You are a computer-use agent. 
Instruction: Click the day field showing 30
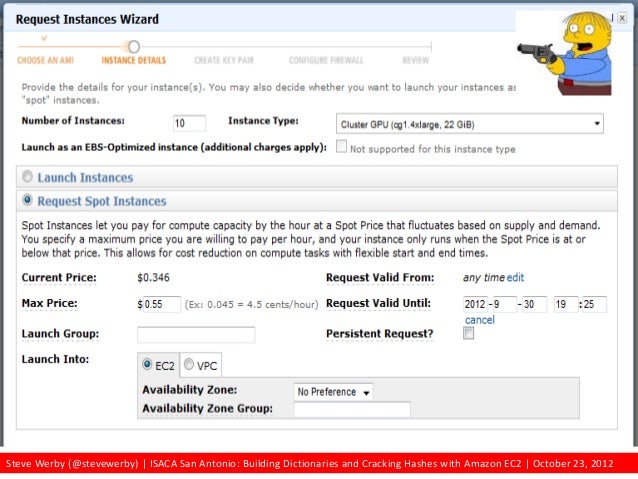click(x=535, y=304)
